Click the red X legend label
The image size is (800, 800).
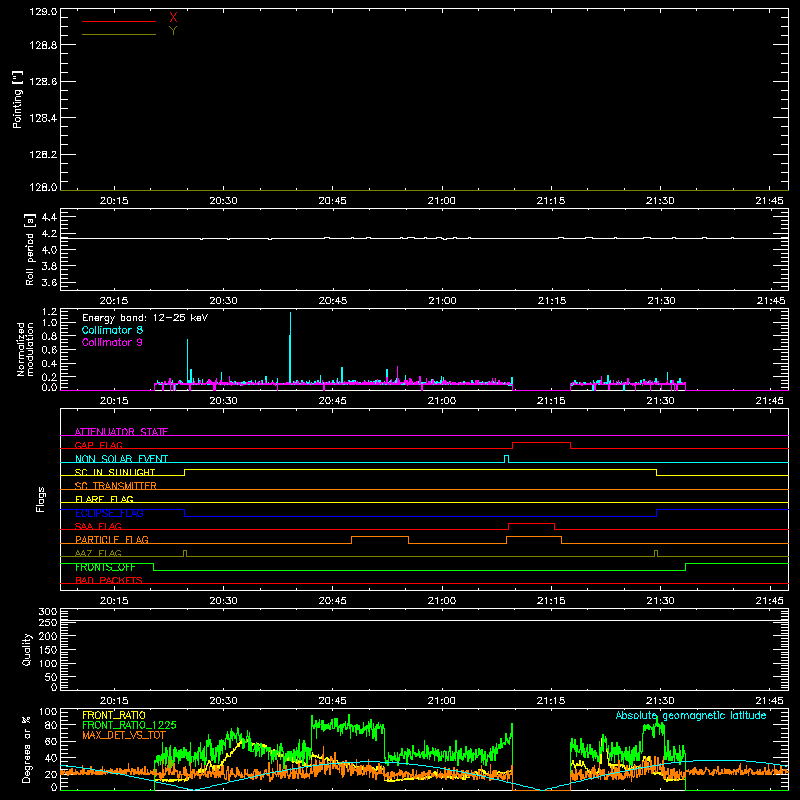point(173,18)
